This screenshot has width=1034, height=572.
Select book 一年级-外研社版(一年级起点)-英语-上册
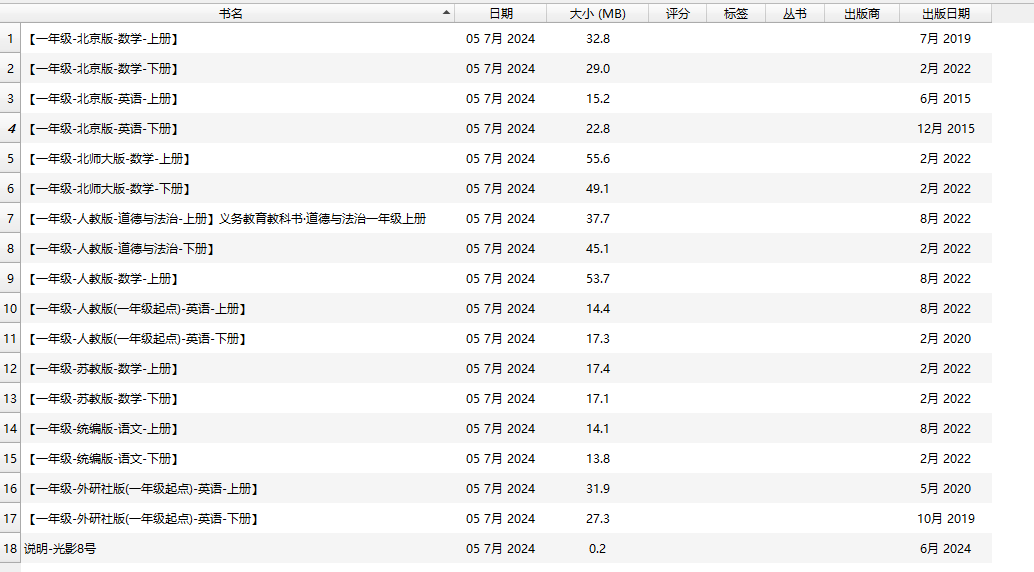tap(142, 489)
